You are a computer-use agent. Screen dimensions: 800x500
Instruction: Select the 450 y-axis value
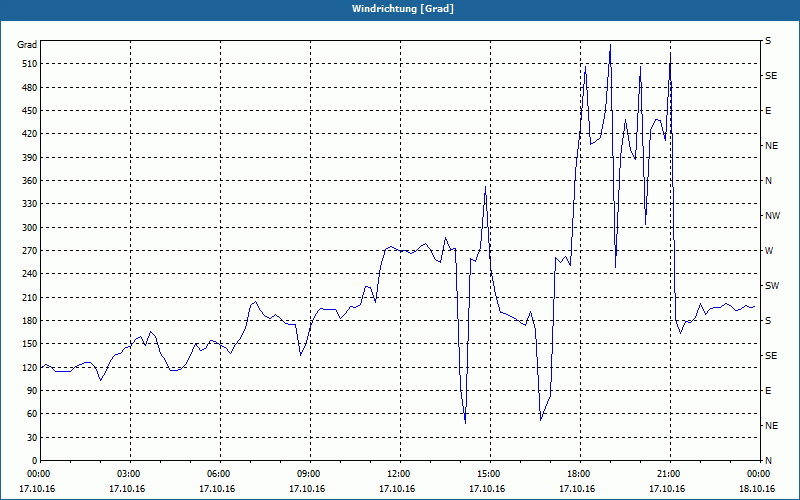click(x=30, y=111)
